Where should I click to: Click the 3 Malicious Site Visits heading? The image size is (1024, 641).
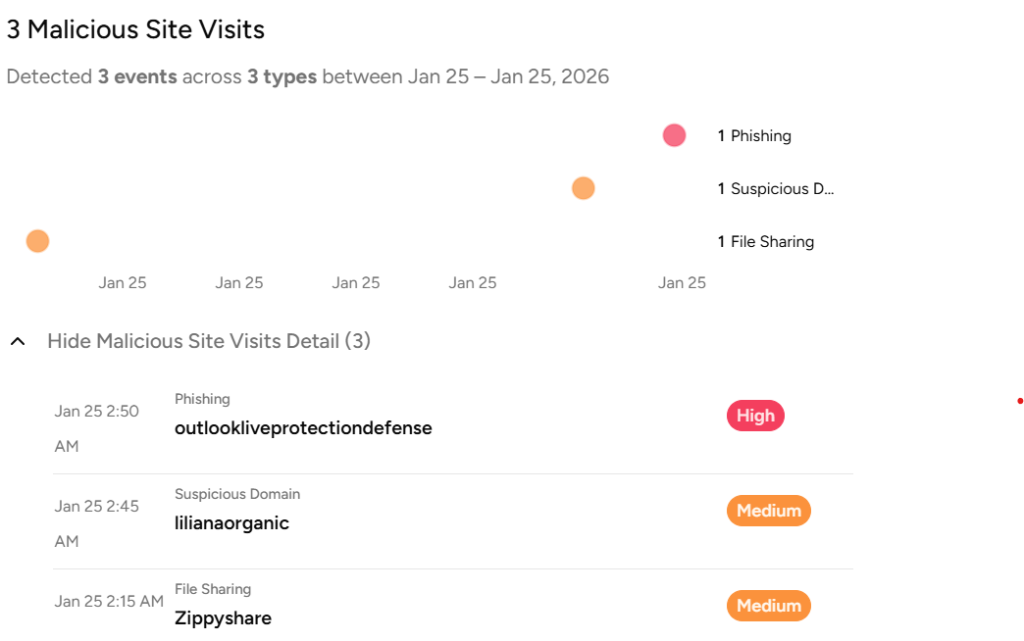136,29
